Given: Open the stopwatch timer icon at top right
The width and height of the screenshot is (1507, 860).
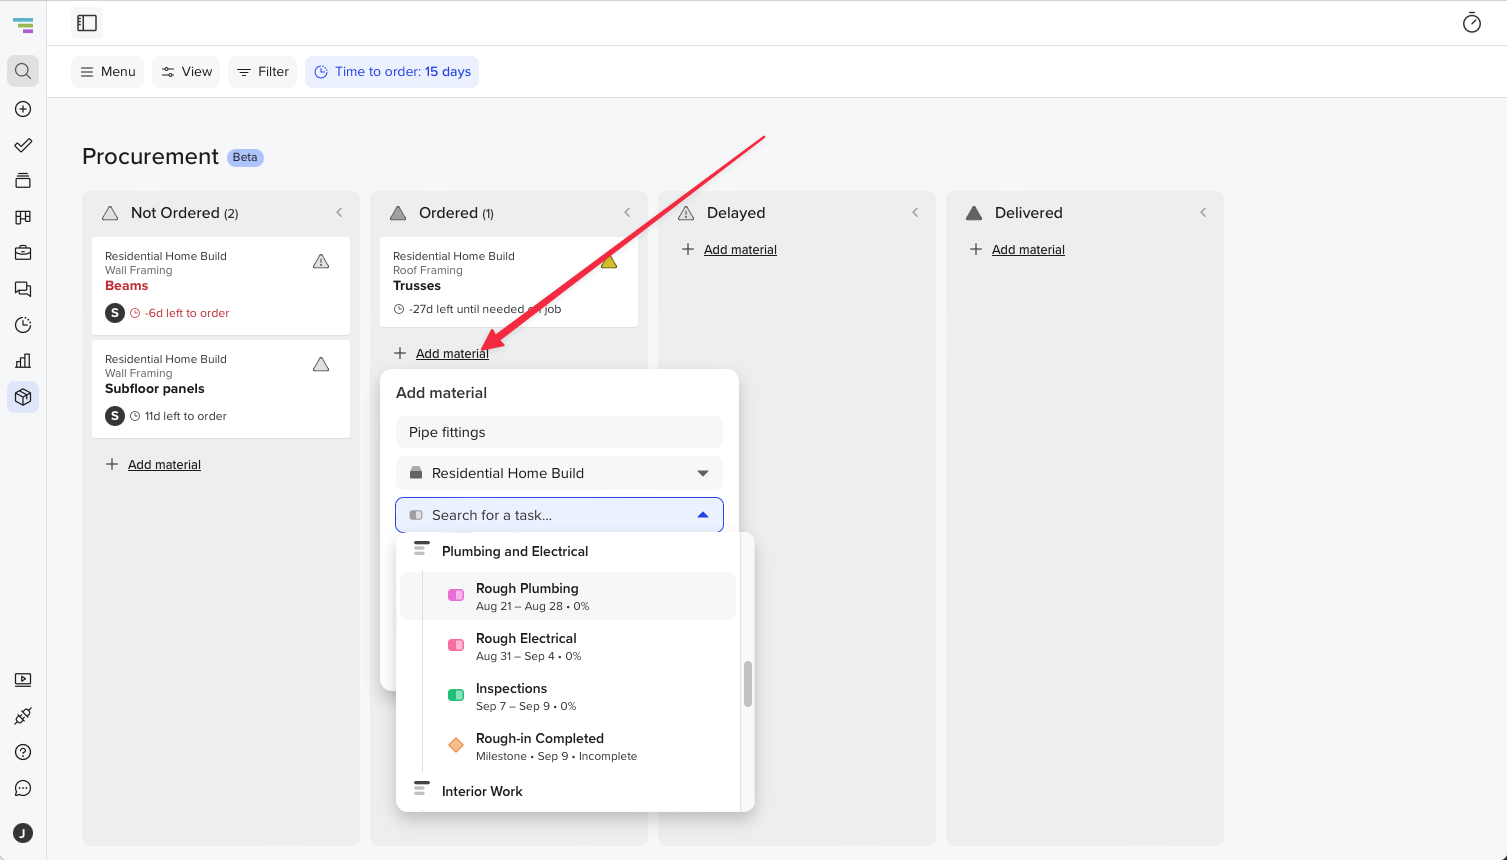Looking at the screenshot, I should [x=1472, y=23].
